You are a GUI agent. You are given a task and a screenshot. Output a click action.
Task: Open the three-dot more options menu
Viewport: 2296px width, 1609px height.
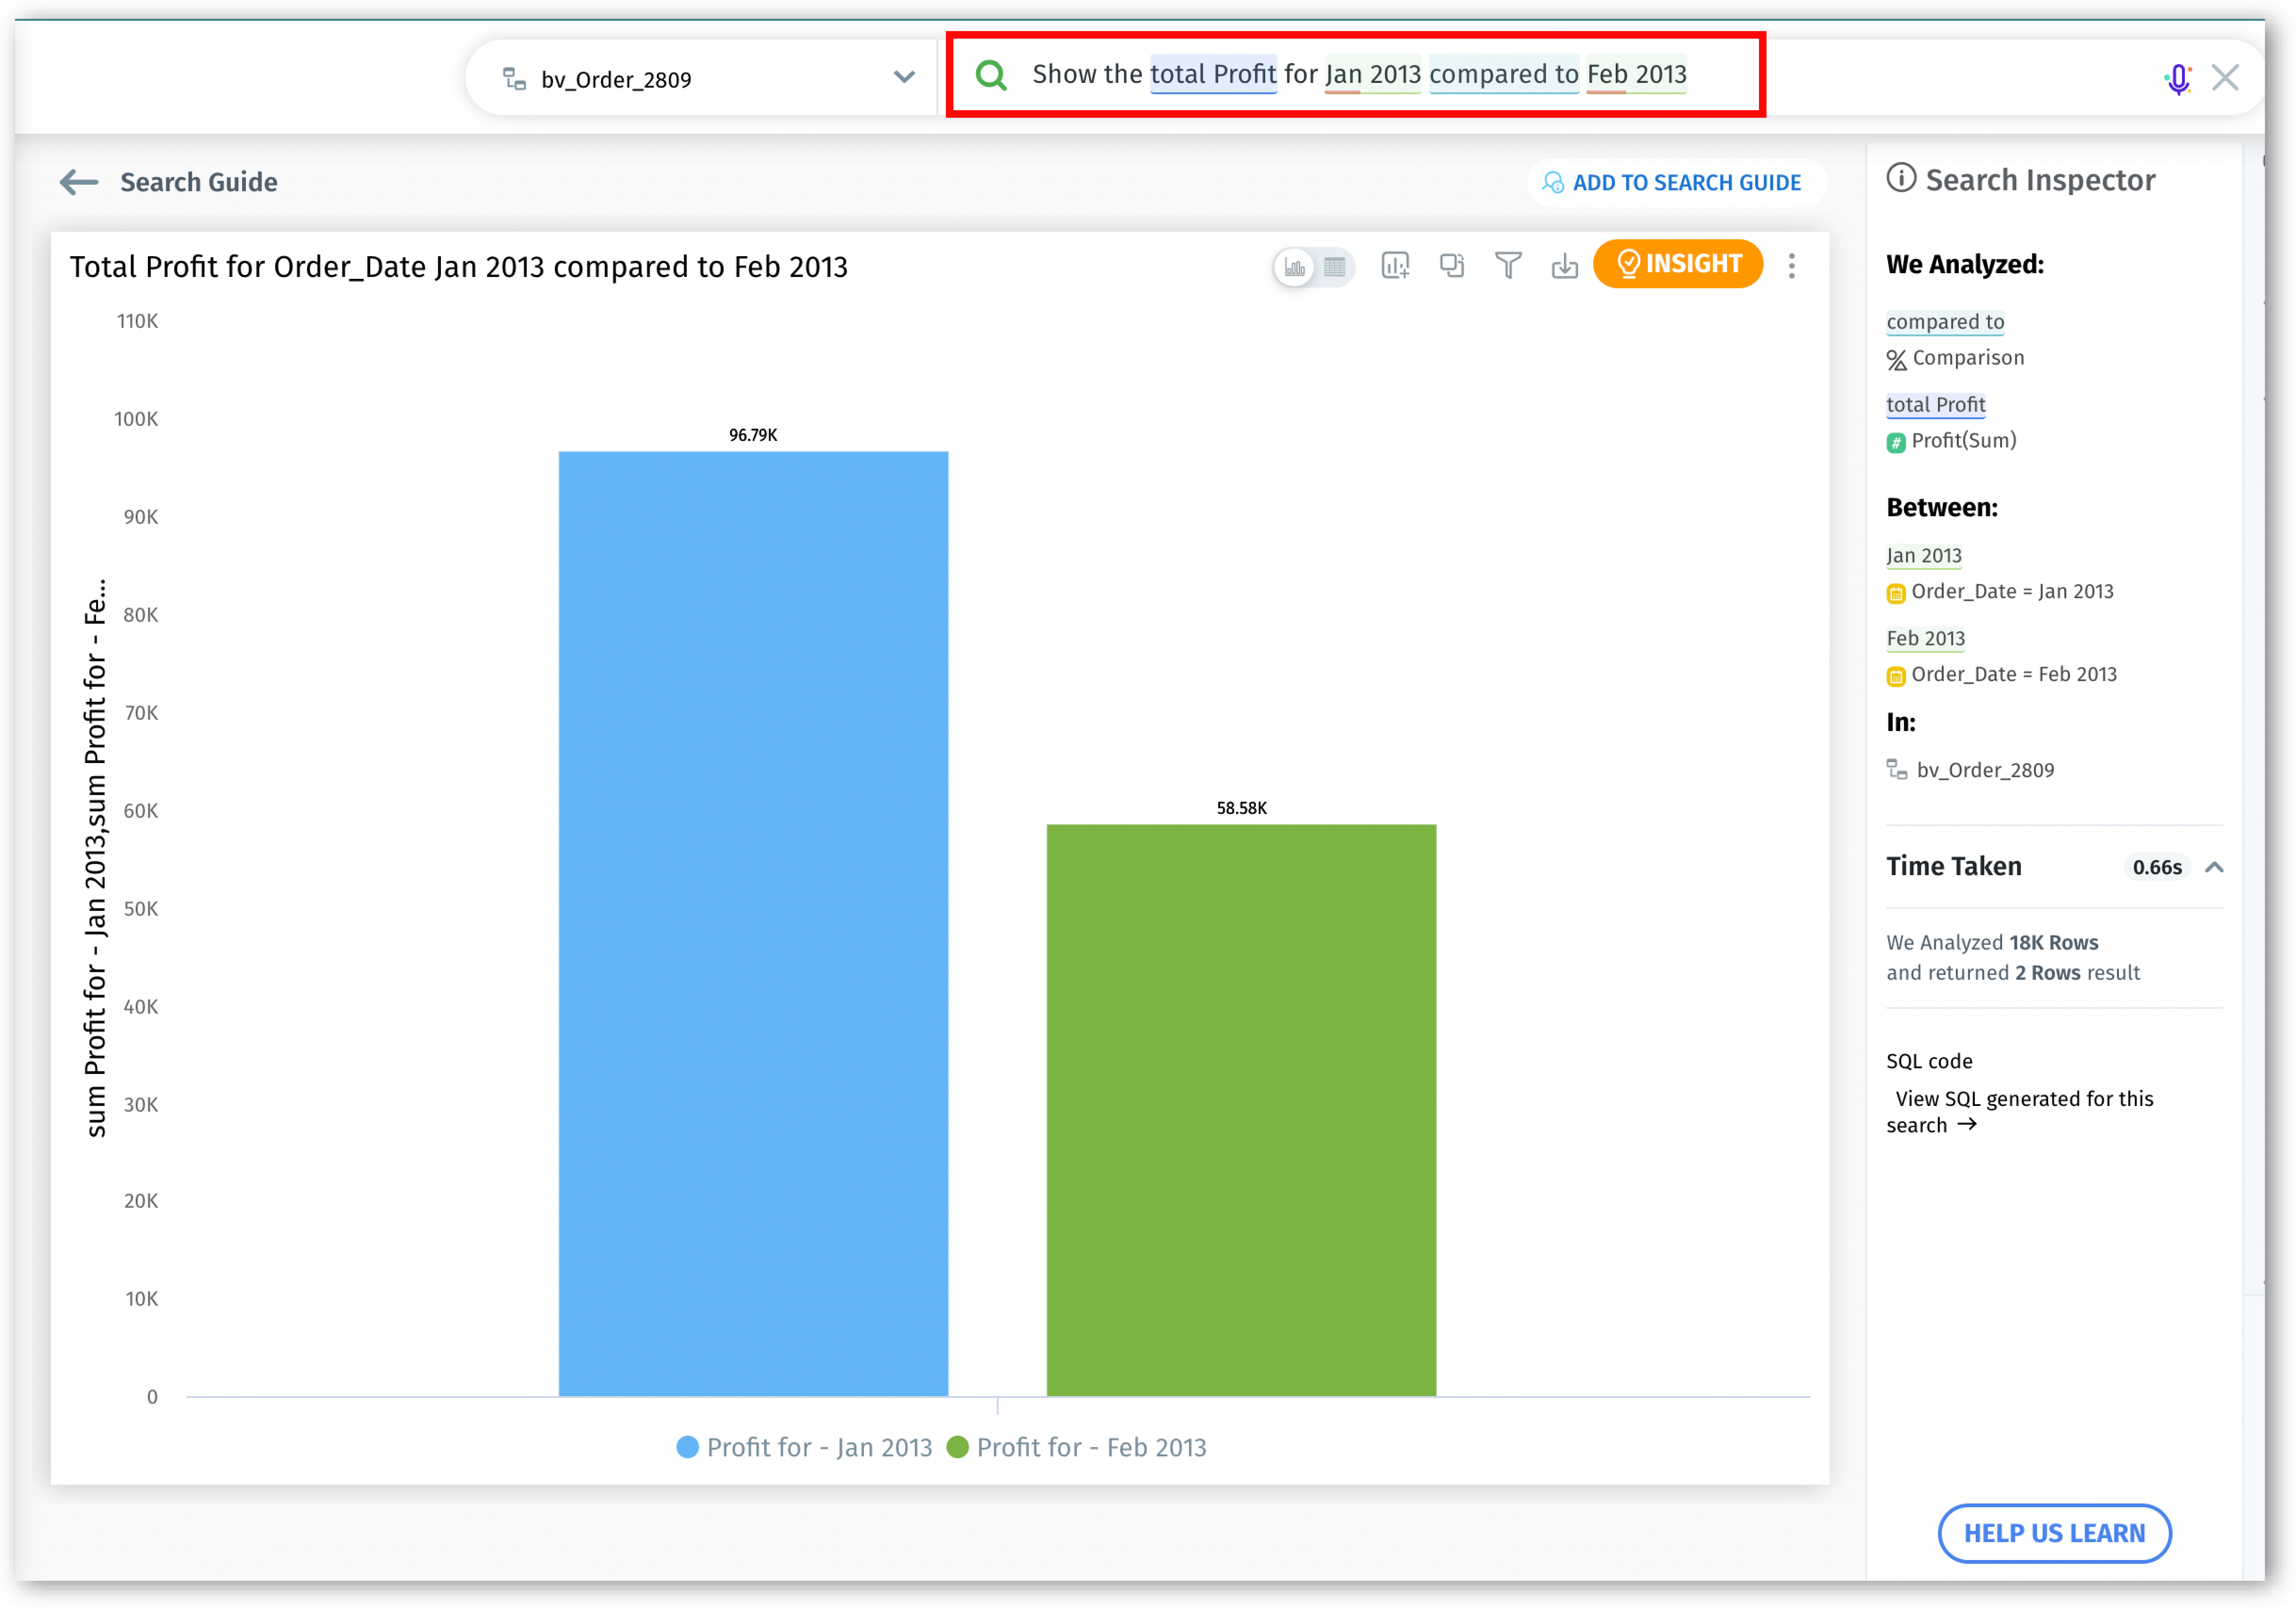tap(1792, 265)
